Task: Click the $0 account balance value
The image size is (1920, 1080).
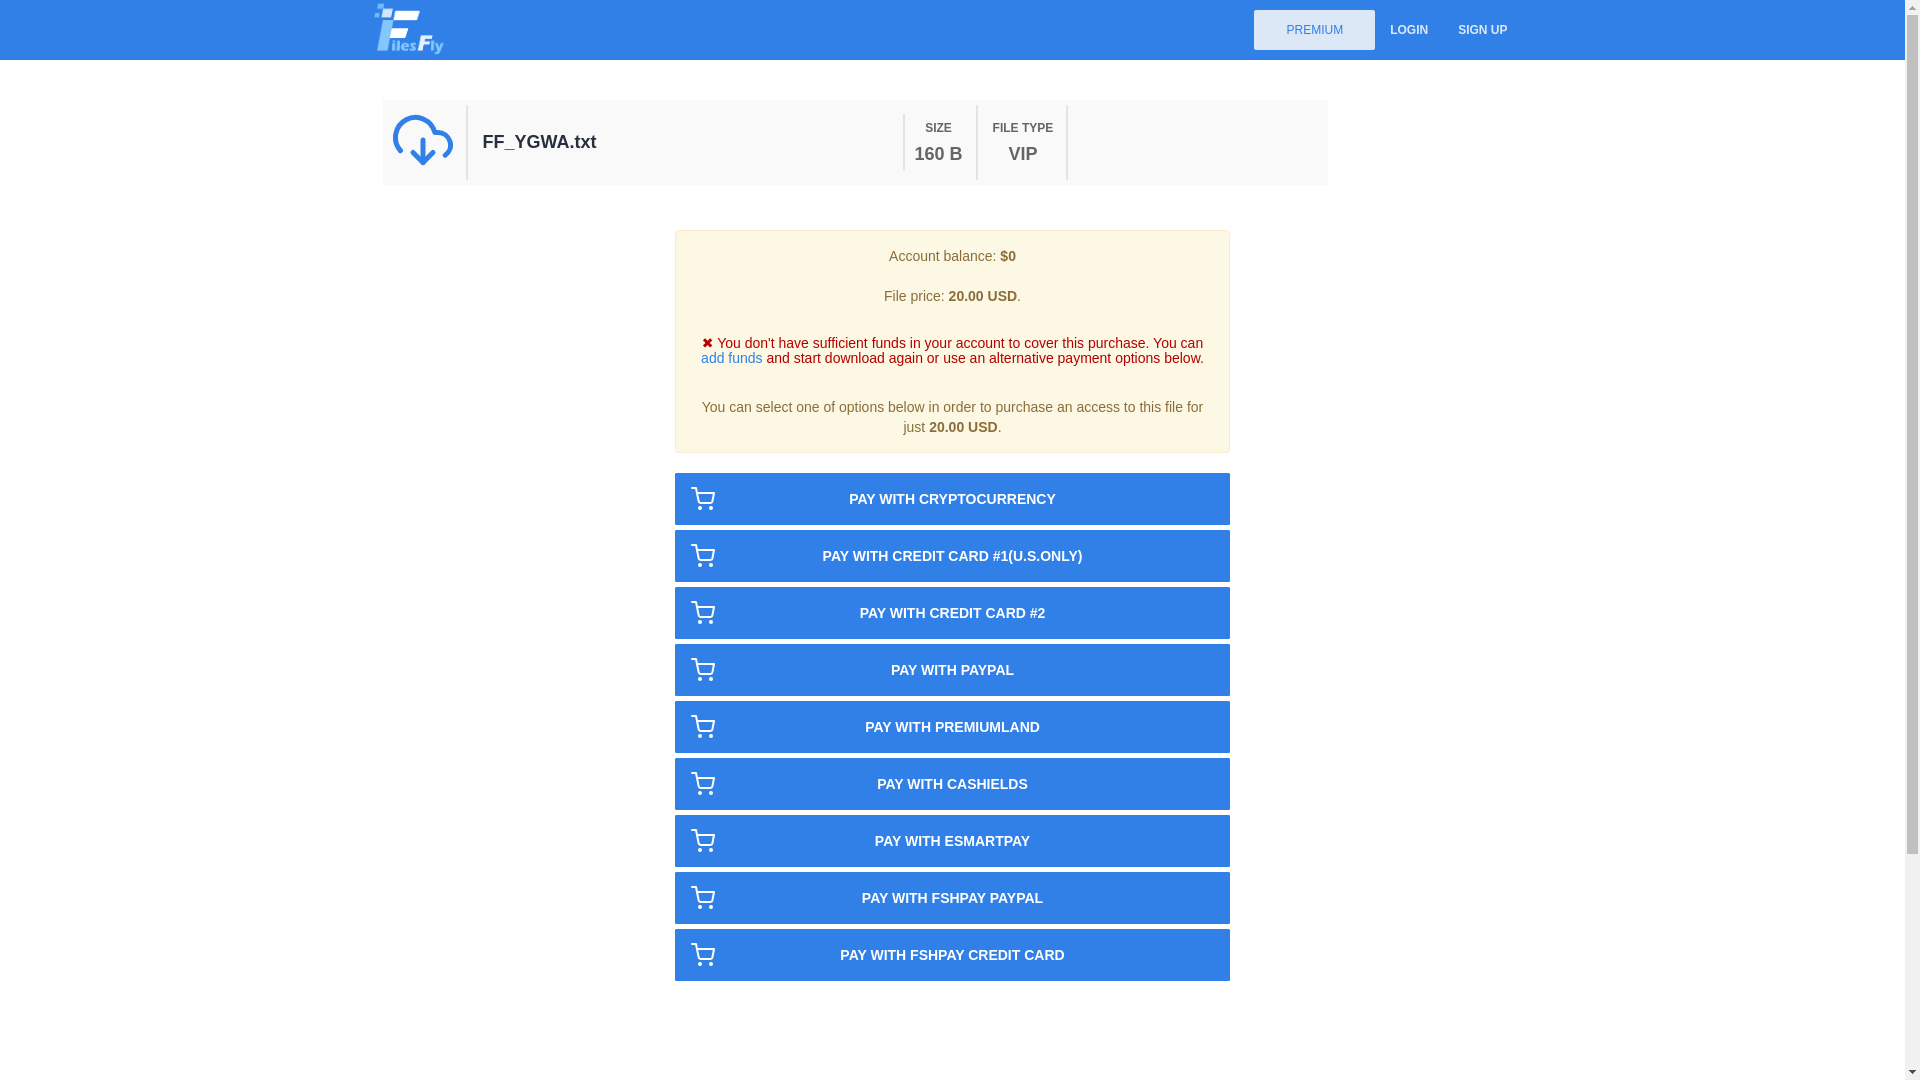Action: click(1008, 256)
